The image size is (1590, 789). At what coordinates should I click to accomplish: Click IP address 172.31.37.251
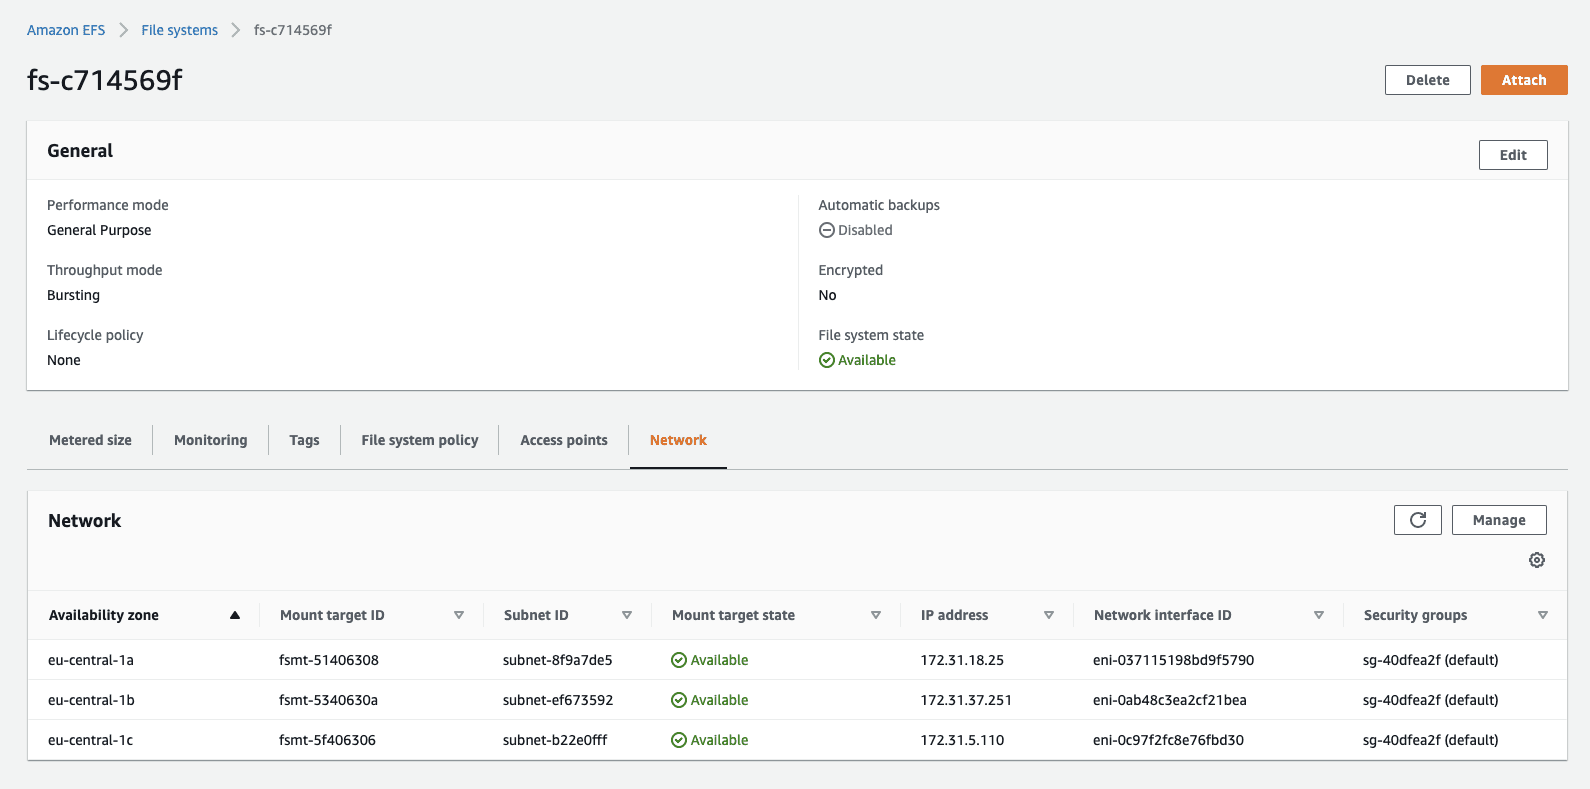click(966, 700)
